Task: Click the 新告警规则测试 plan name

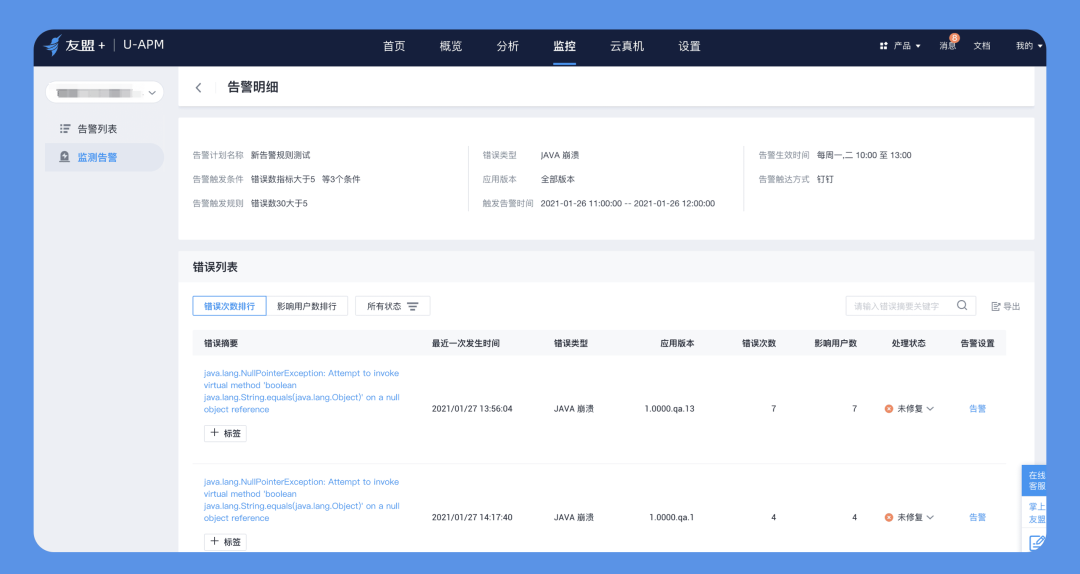Action: click(x=280, y=155)
